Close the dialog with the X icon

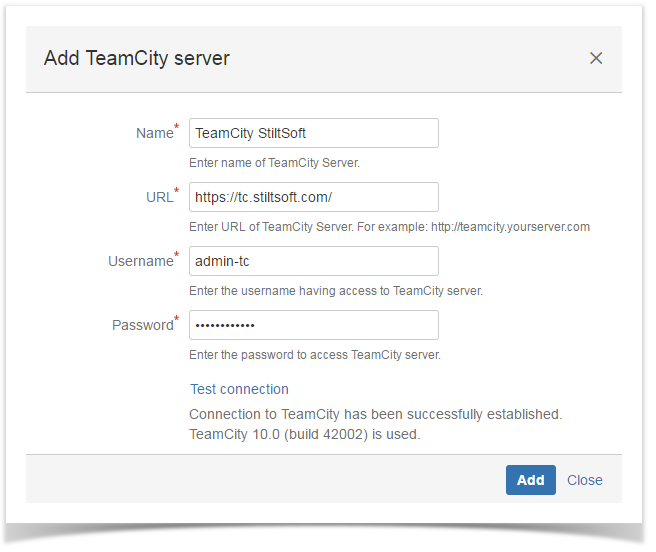pos(596,58)
